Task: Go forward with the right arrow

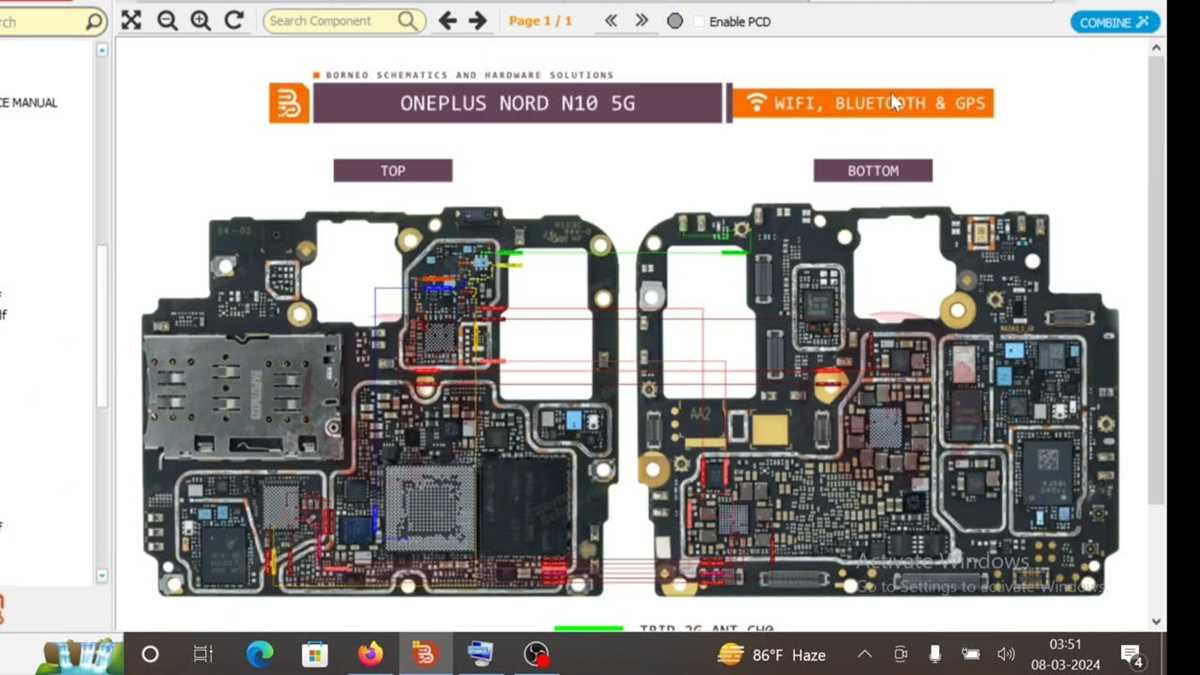Action: point(478,20)
